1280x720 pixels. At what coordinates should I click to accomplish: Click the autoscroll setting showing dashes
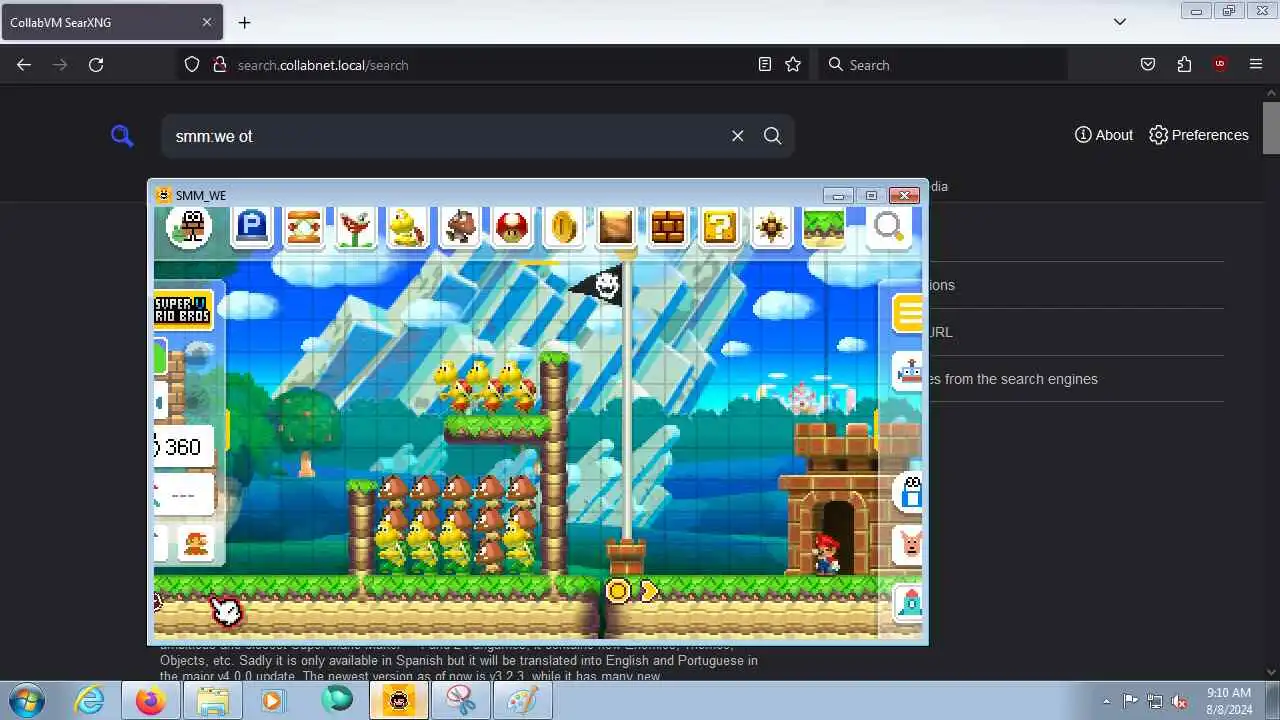(184, 495)
